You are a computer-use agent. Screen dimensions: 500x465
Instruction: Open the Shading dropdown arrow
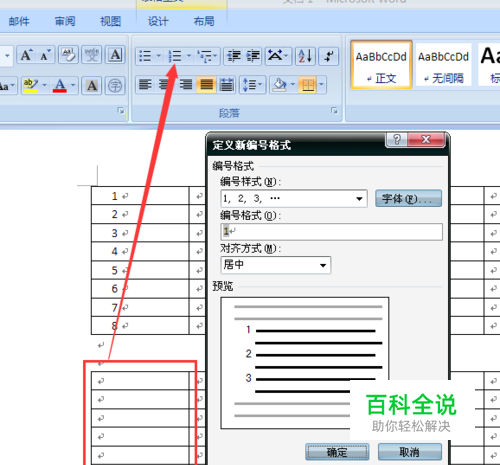(x=293, y=85)
